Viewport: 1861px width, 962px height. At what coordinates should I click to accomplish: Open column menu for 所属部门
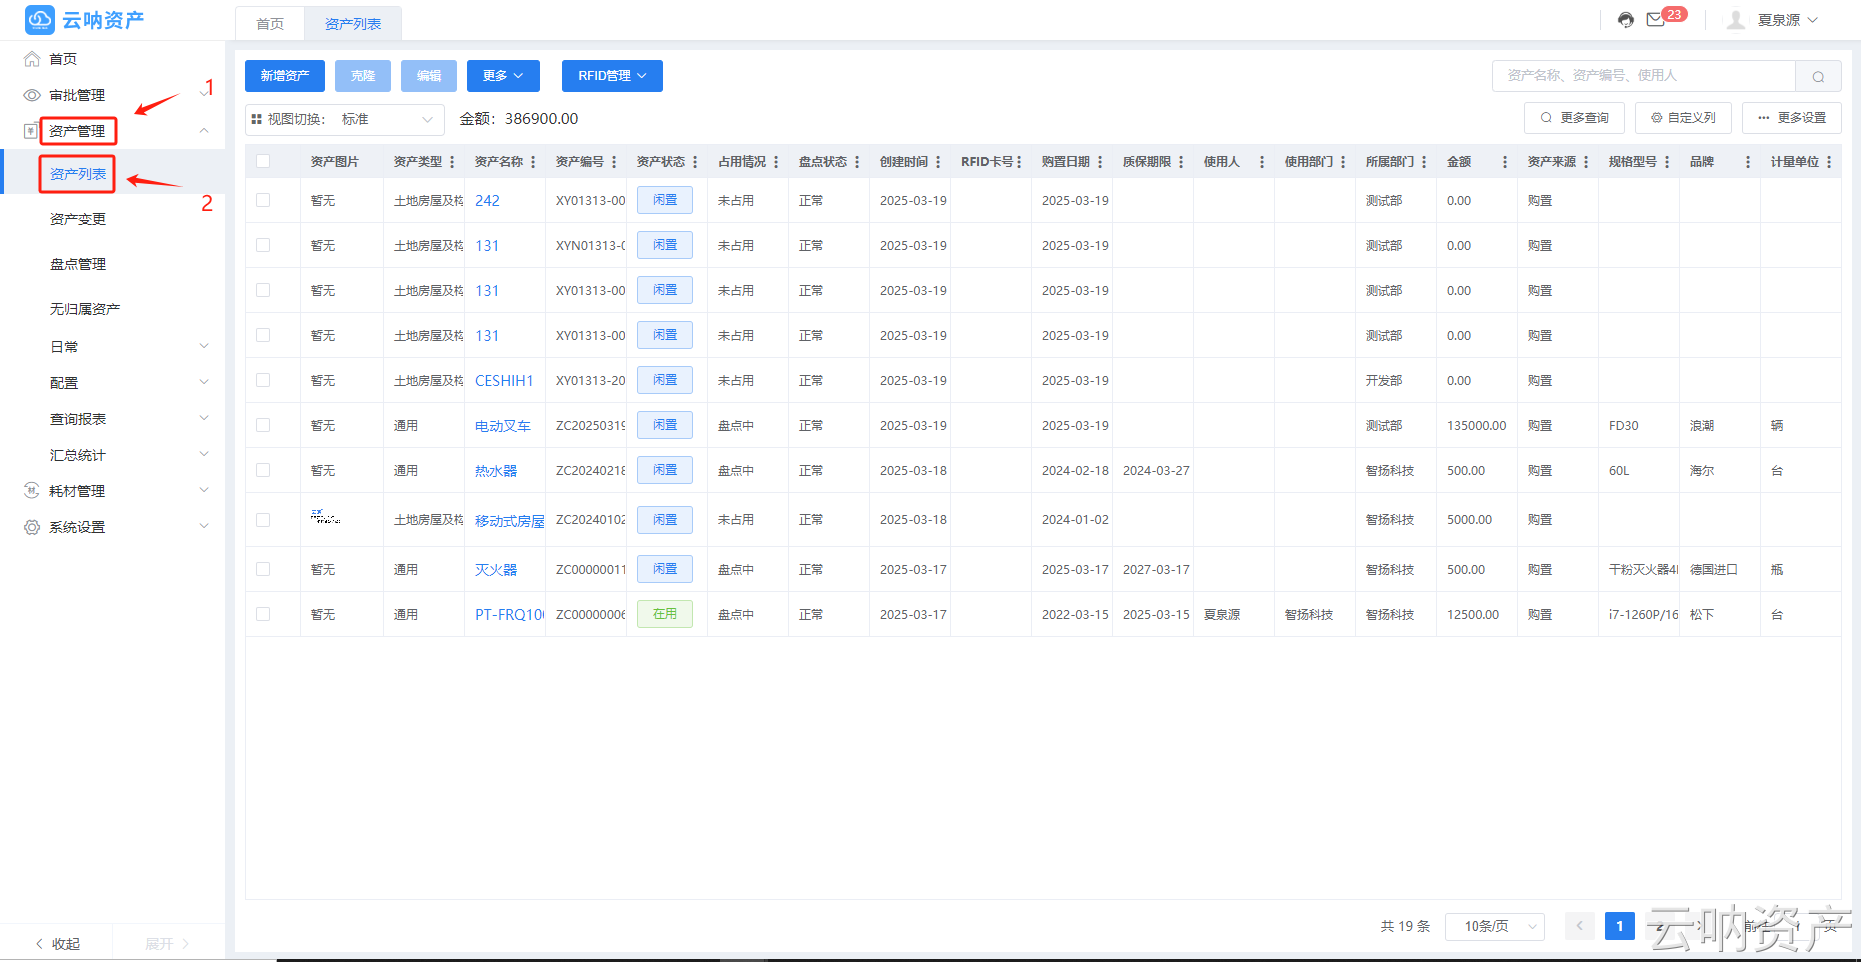[x=1424, y=162]
